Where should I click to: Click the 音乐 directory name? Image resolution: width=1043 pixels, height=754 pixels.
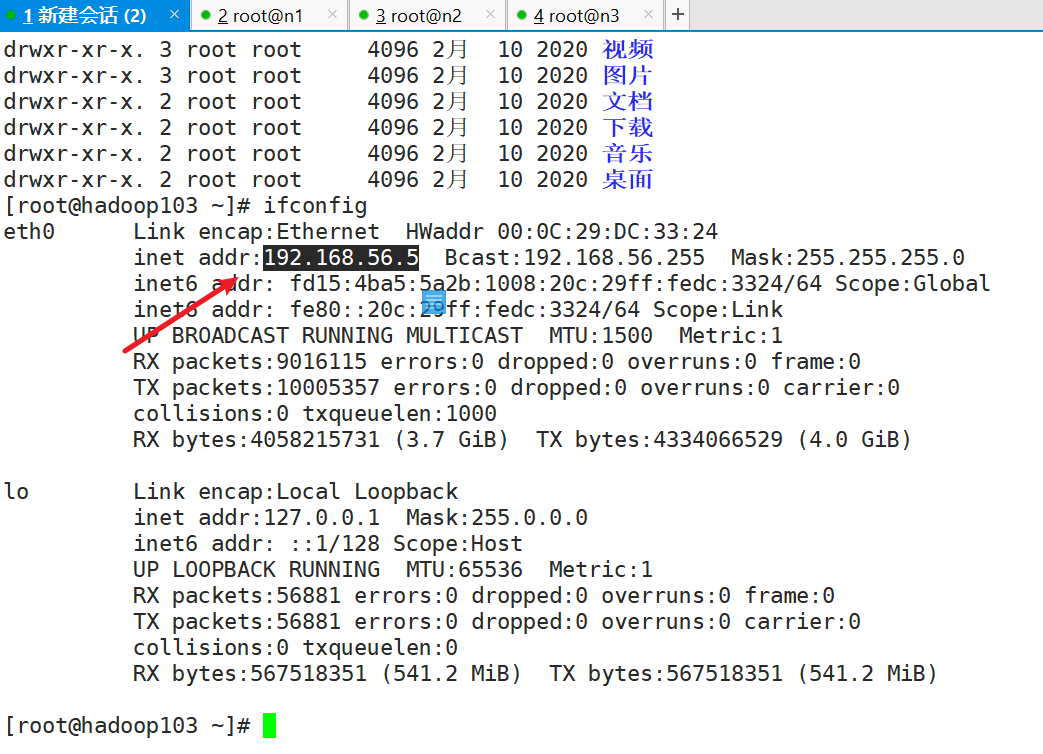click(x=628, y=153)
